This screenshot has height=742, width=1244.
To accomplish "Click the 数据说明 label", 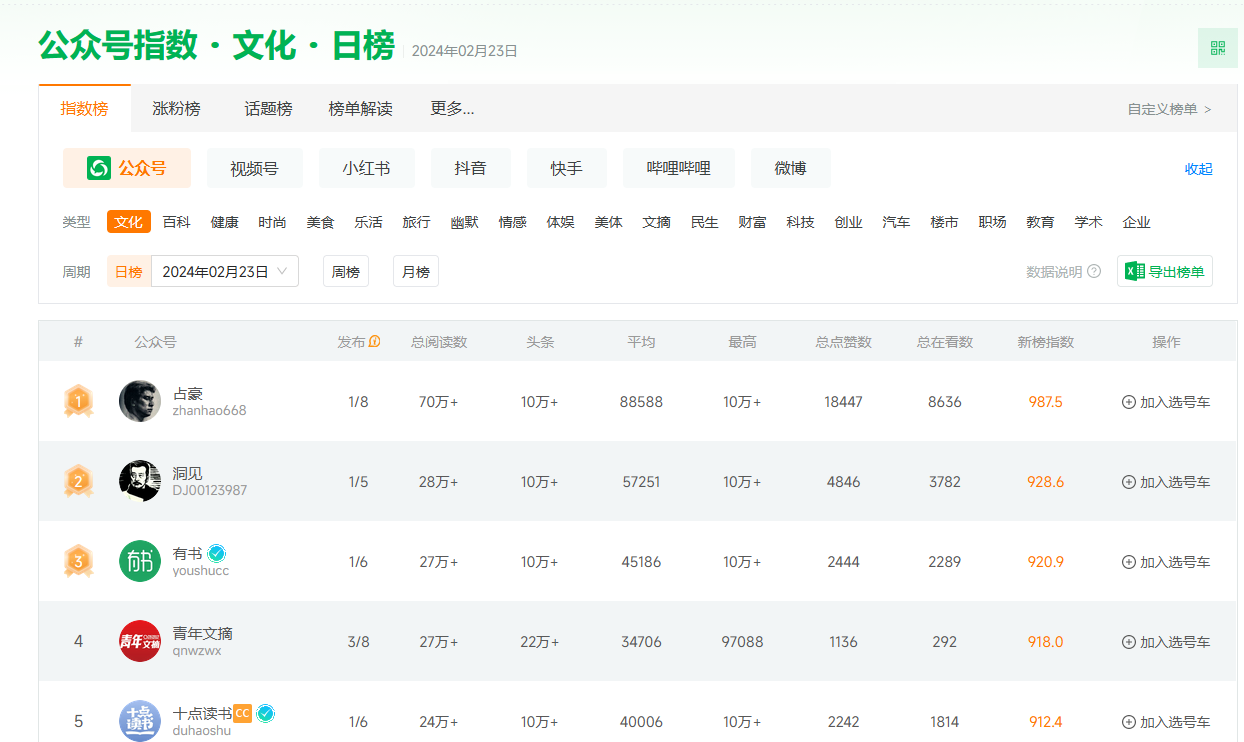I will click(1054, 272).
